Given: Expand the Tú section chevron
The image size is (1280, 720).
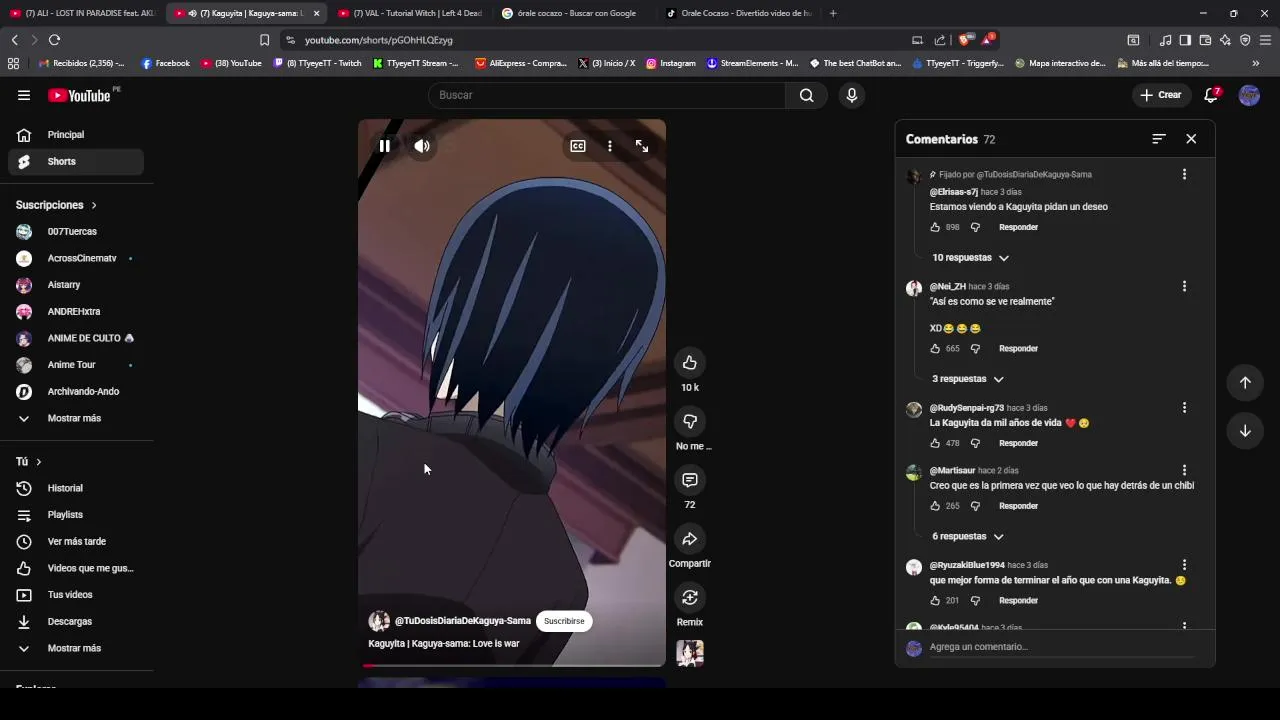Looking at the screenshot, I should tap(39, 462).
